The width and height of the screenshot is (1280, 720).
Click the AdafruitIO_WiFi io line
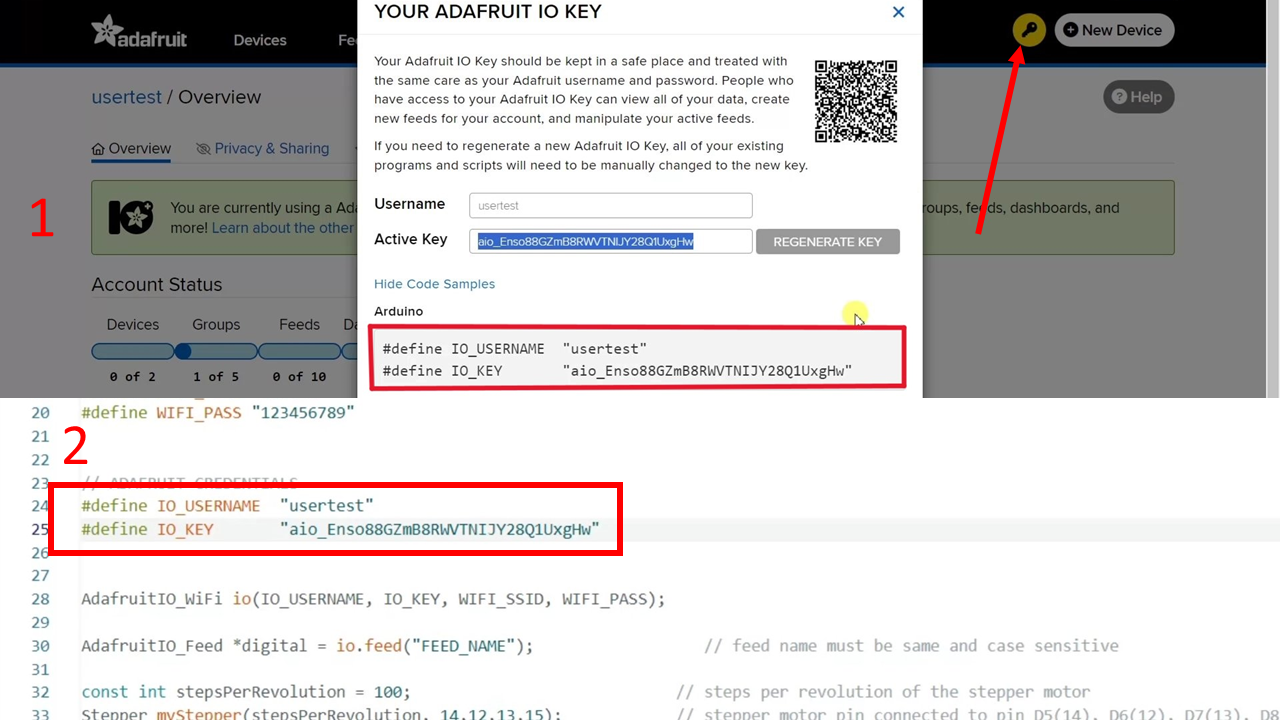373,599
